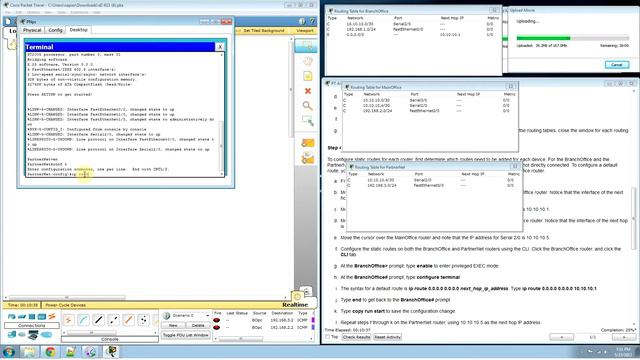Viewport: 640px width, 360px height.
Task: Cancel the Upload Movie dialog
Action: pyautogui.click(x=617, y=65)
